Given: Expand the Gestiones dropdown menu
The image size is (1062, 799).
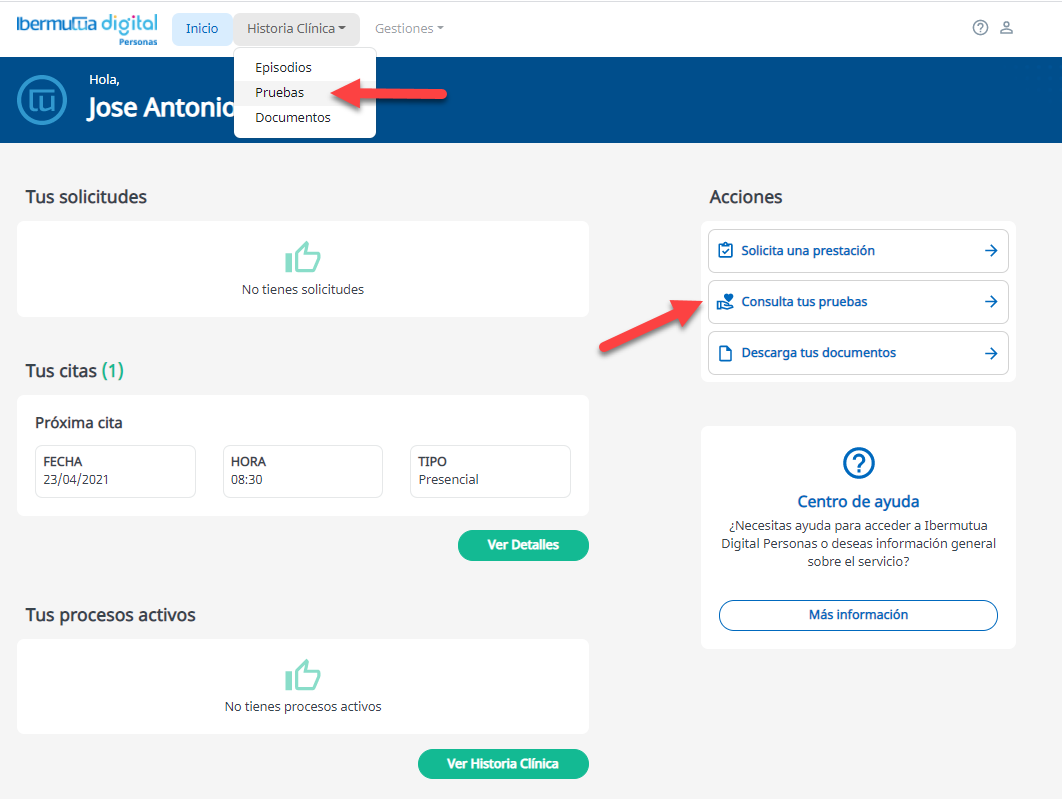Looking at the screenshot, I should [409, 29].
